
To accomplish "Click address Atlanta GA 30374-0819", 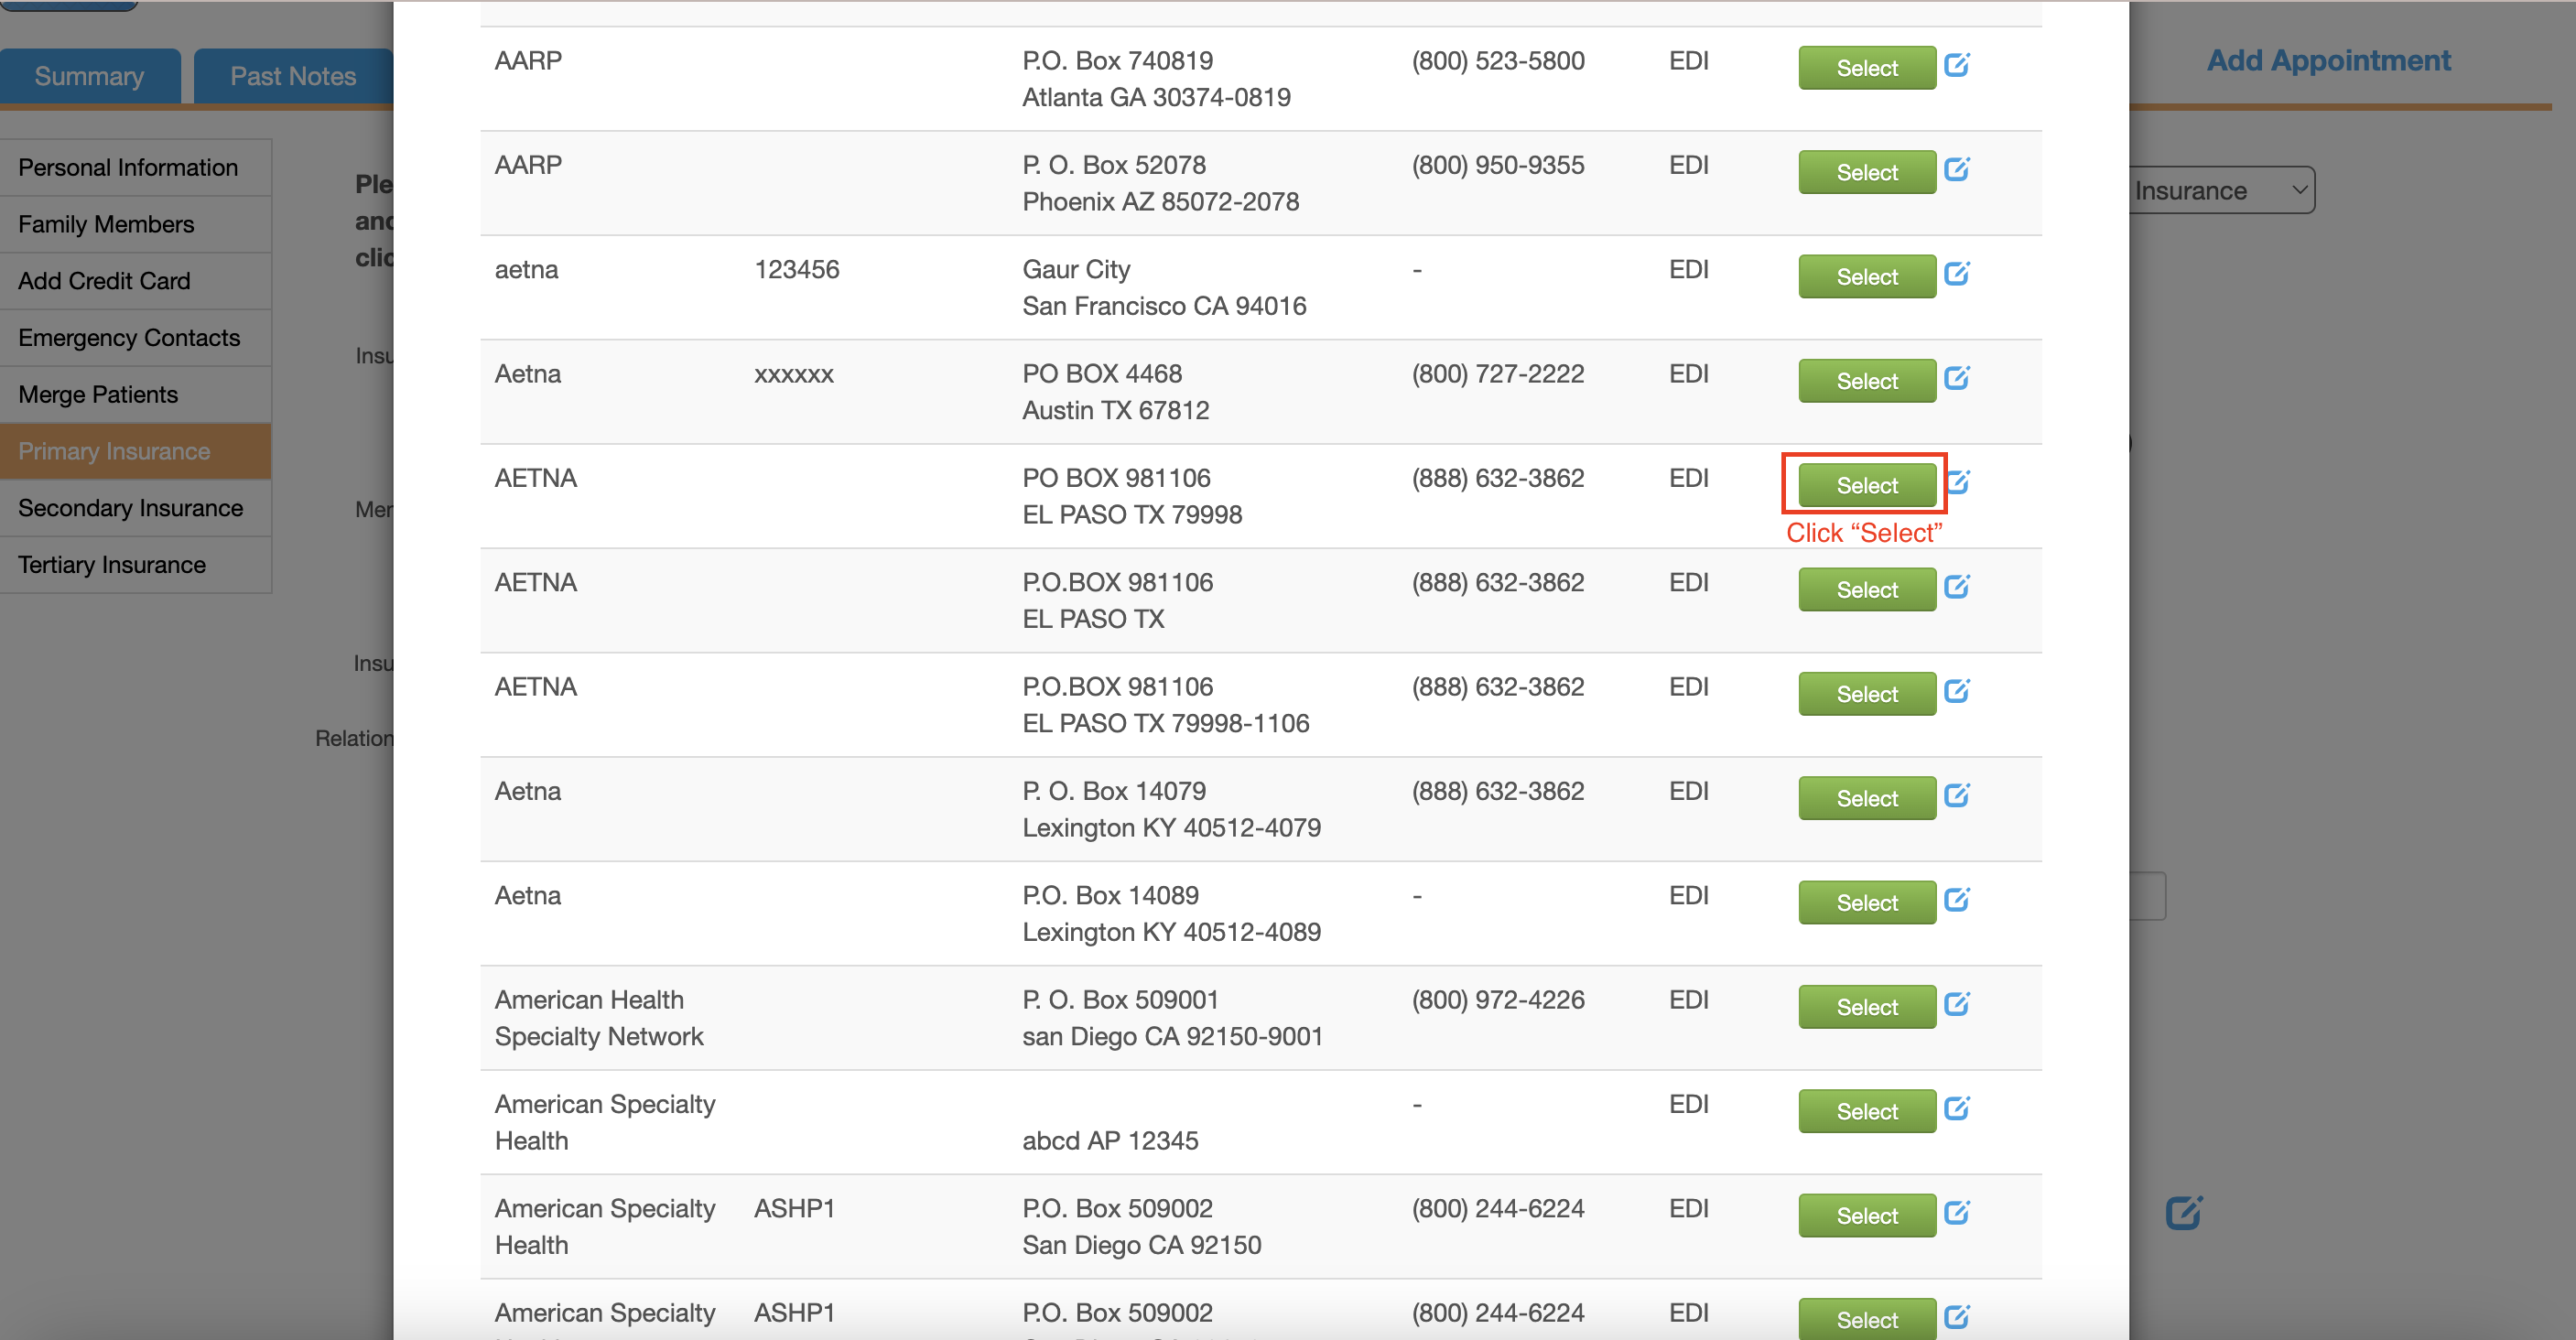I will click(1156, 97).
